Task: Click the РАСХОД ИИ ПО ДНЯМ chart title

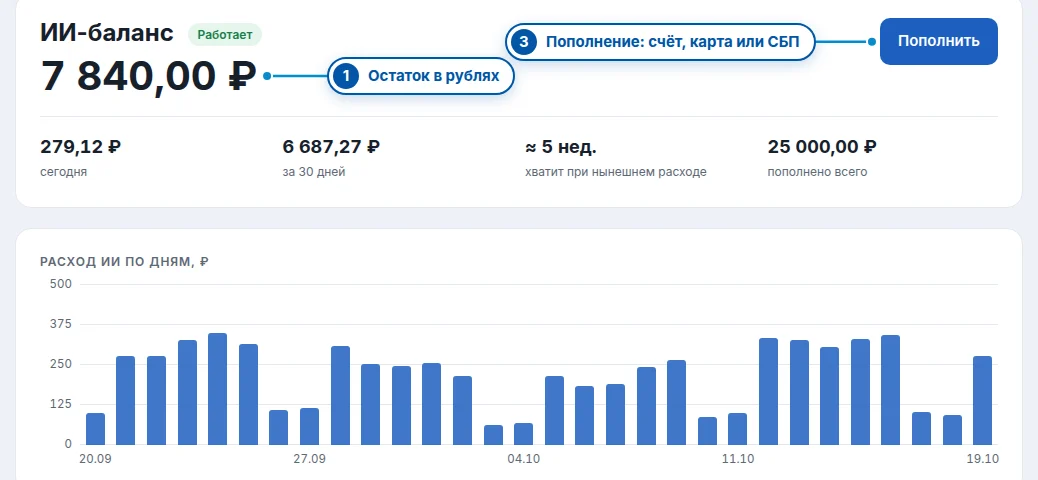Action: click(124, 262)
